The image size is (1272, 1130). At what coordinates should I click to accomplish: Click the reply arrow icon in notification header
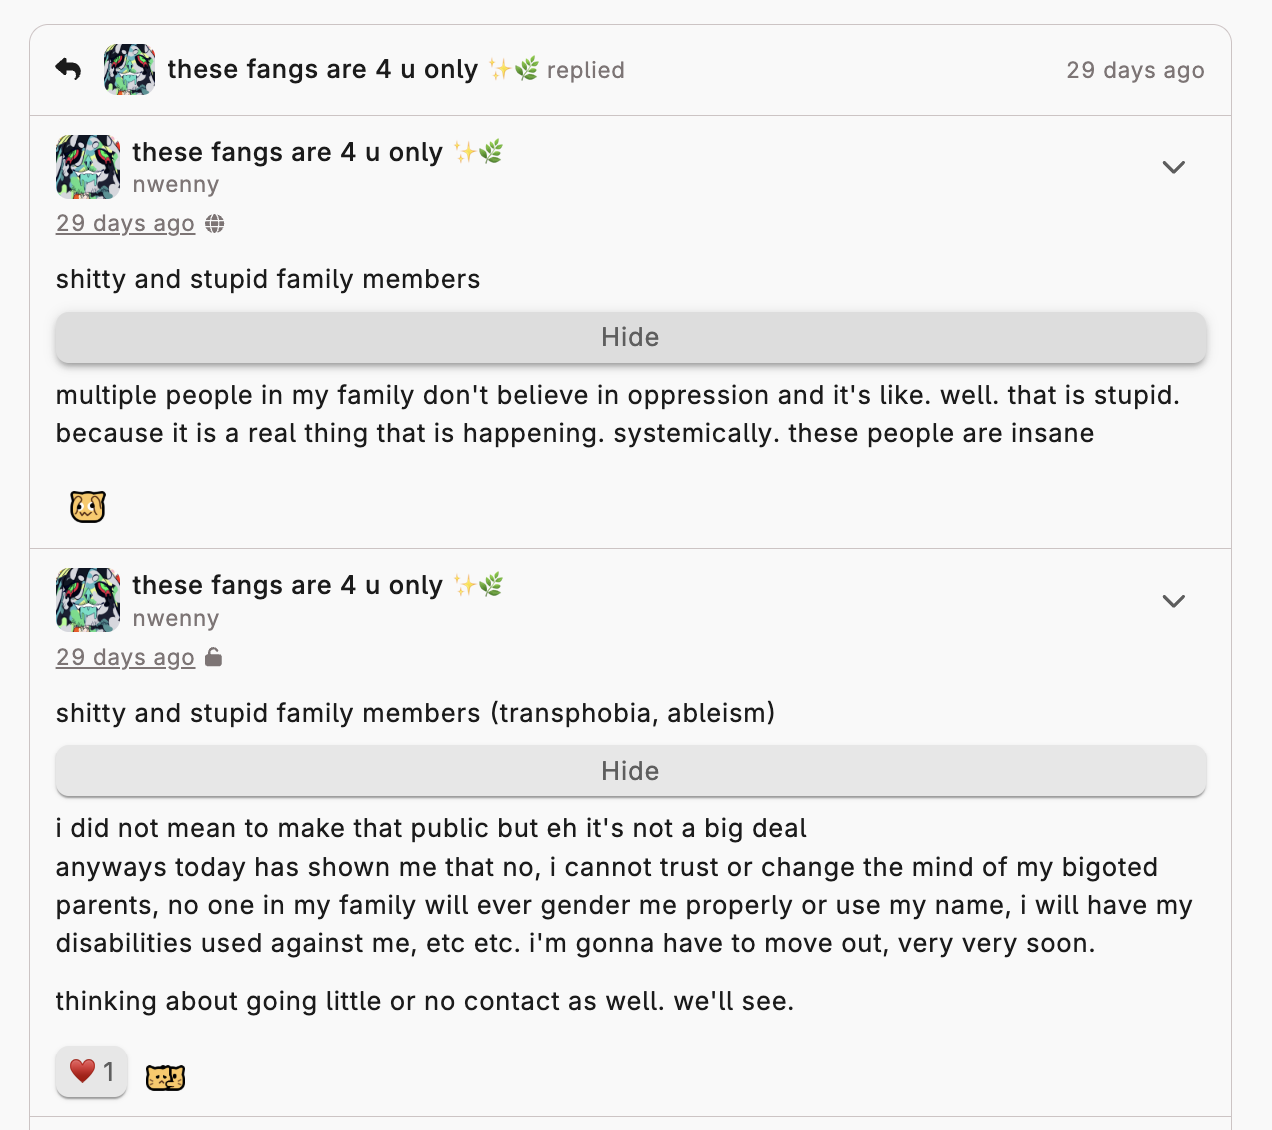(68, 69)
